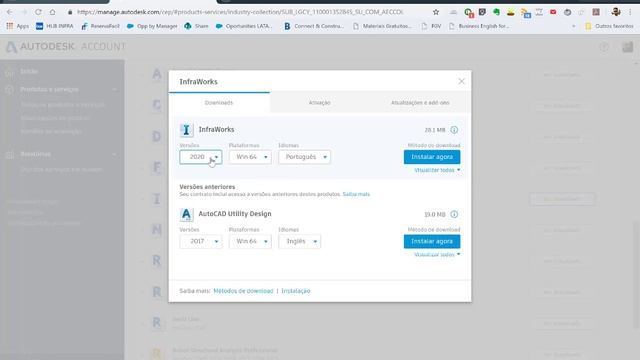
Task: Open InfraWorks language dropdown Português
Action: [x=304, y=157]
